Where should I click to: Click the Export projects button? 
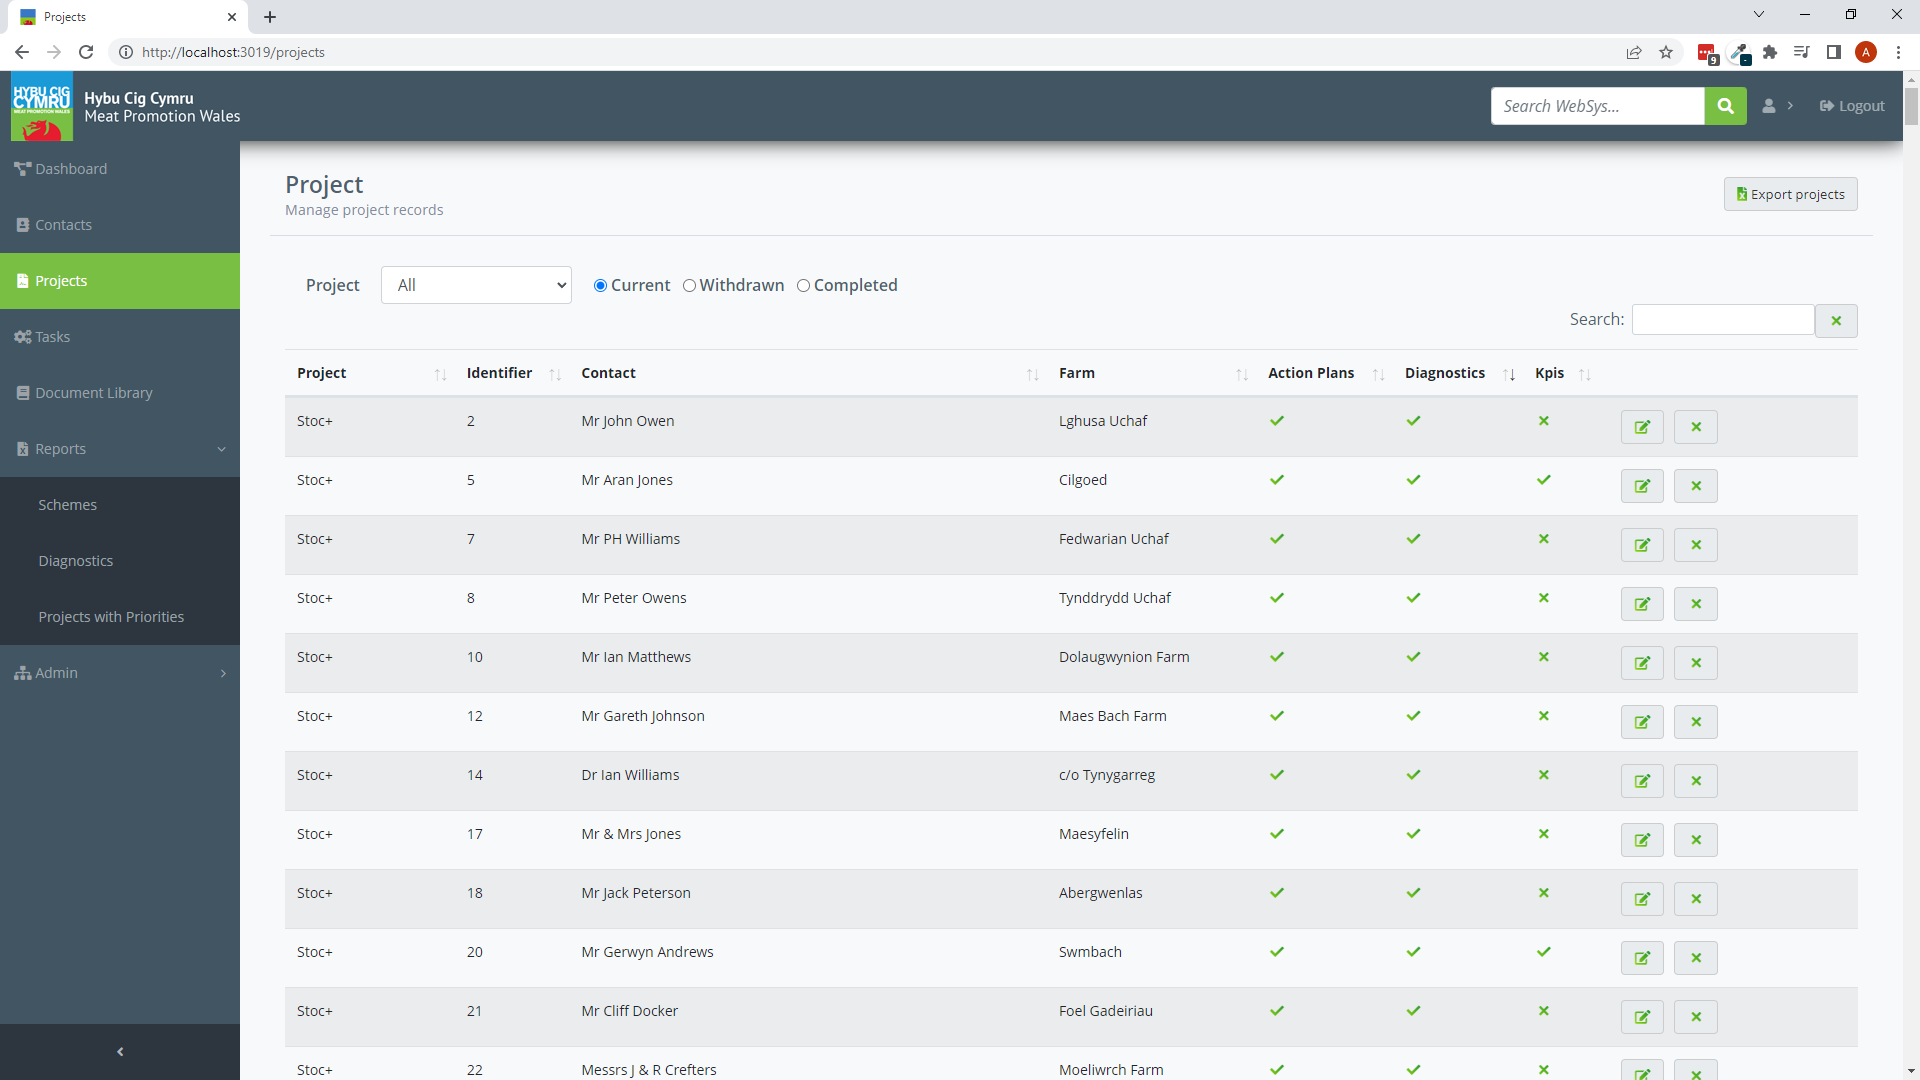click(1790, 194)
